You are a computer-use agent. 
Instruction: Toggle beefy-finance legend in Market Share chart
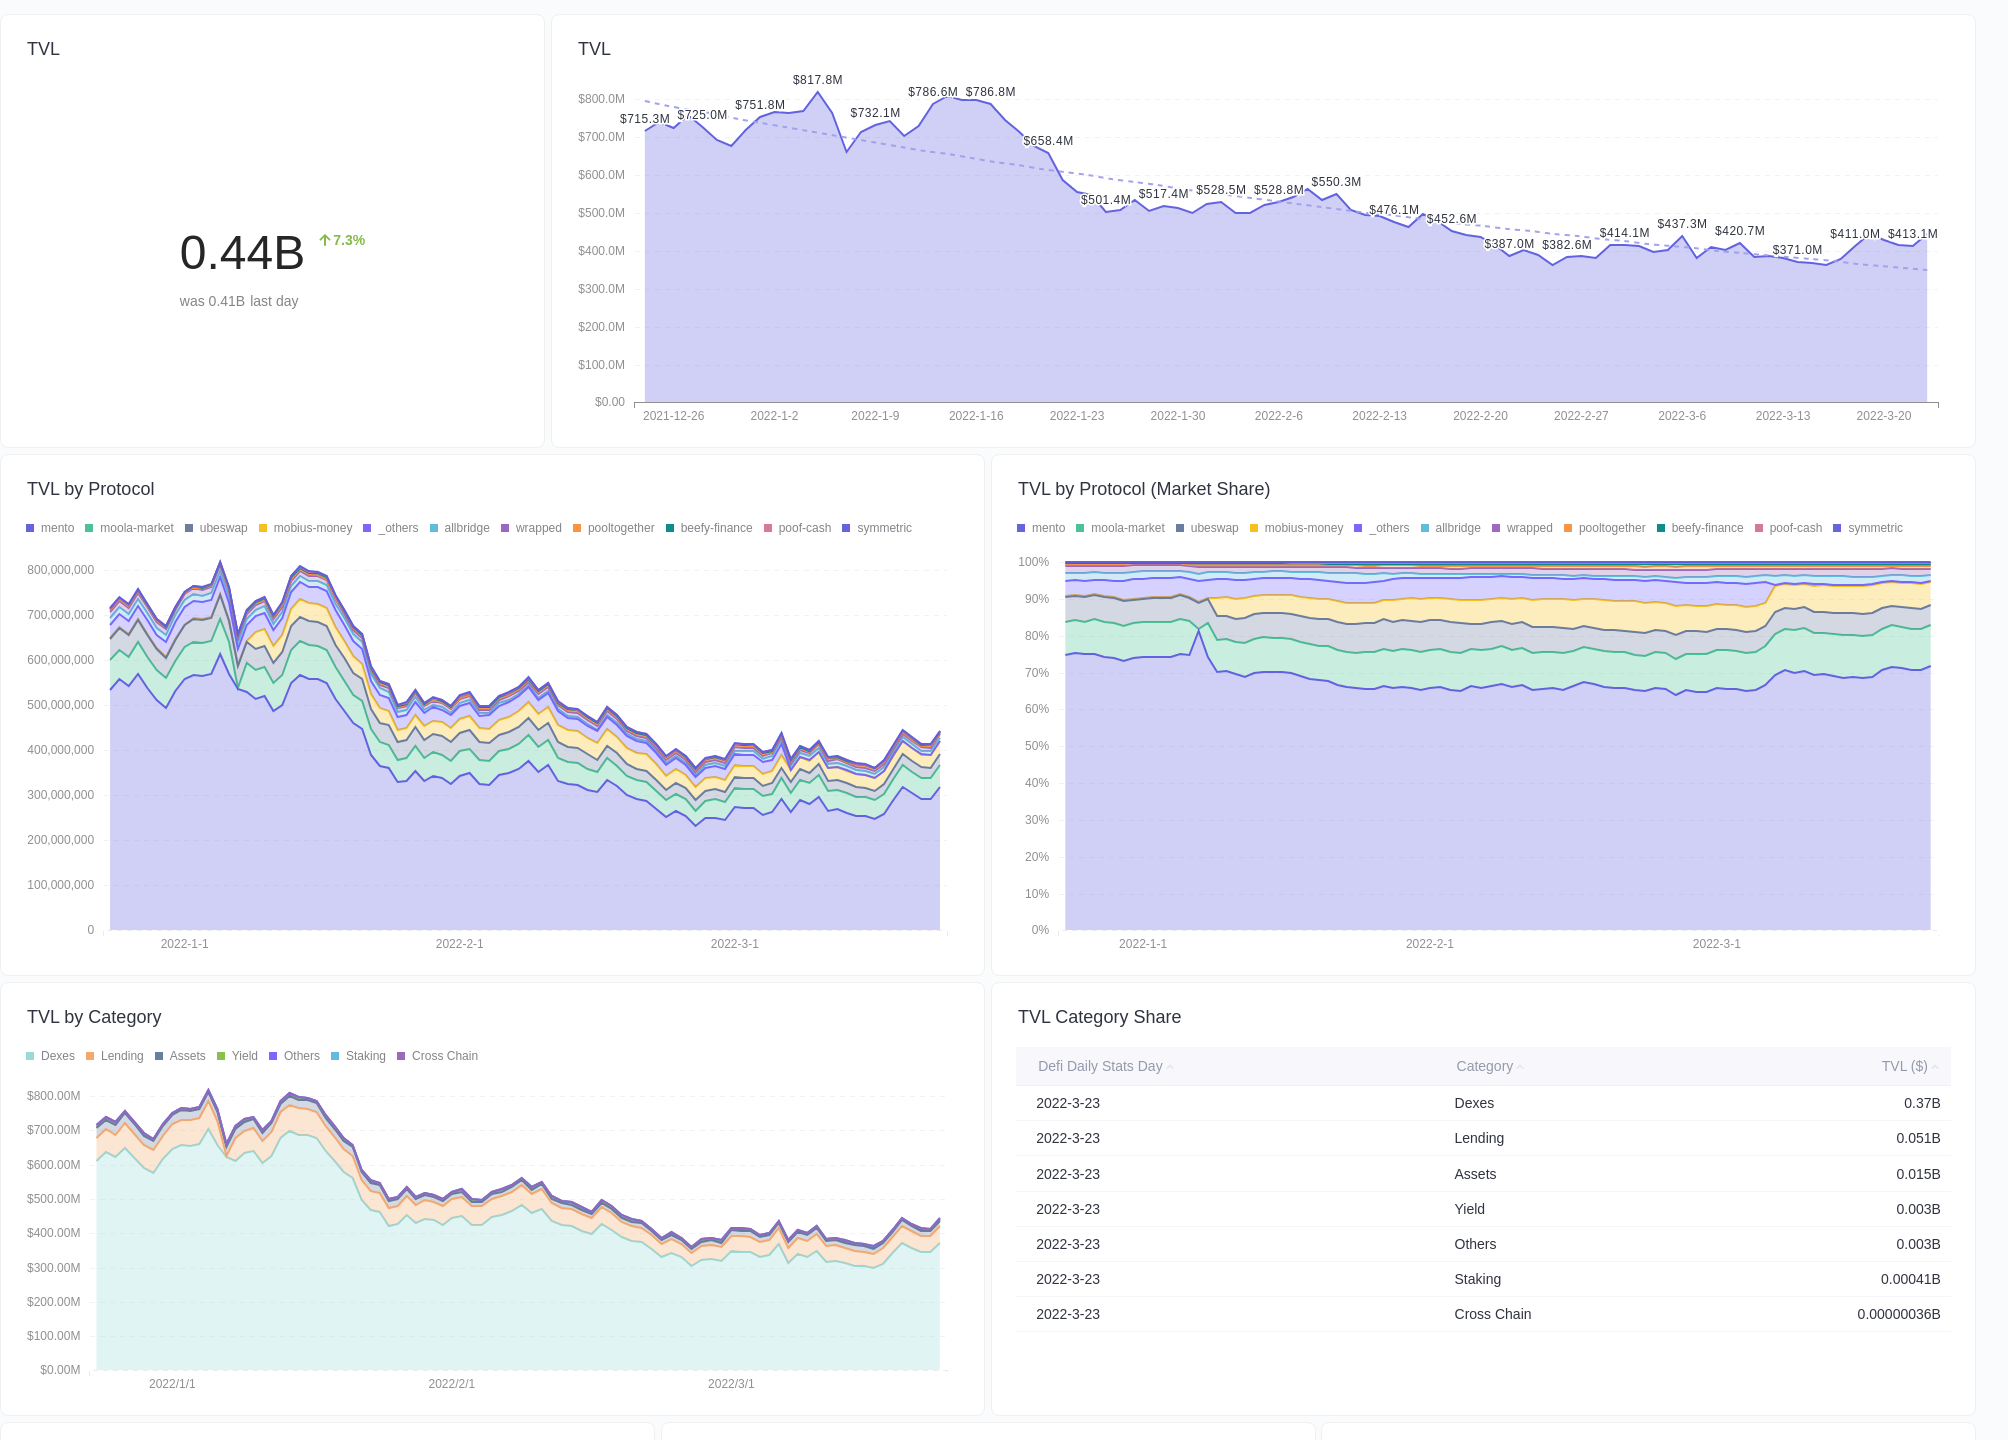click(1700, 528)
